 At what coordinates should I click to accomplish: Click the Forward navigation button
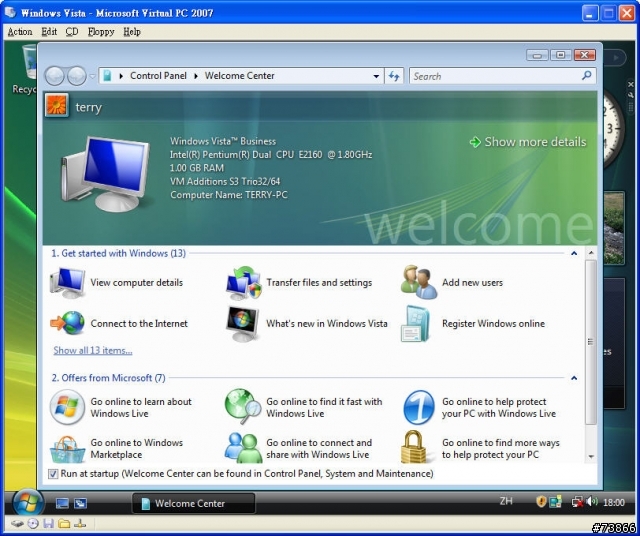(x=76, y=76)
